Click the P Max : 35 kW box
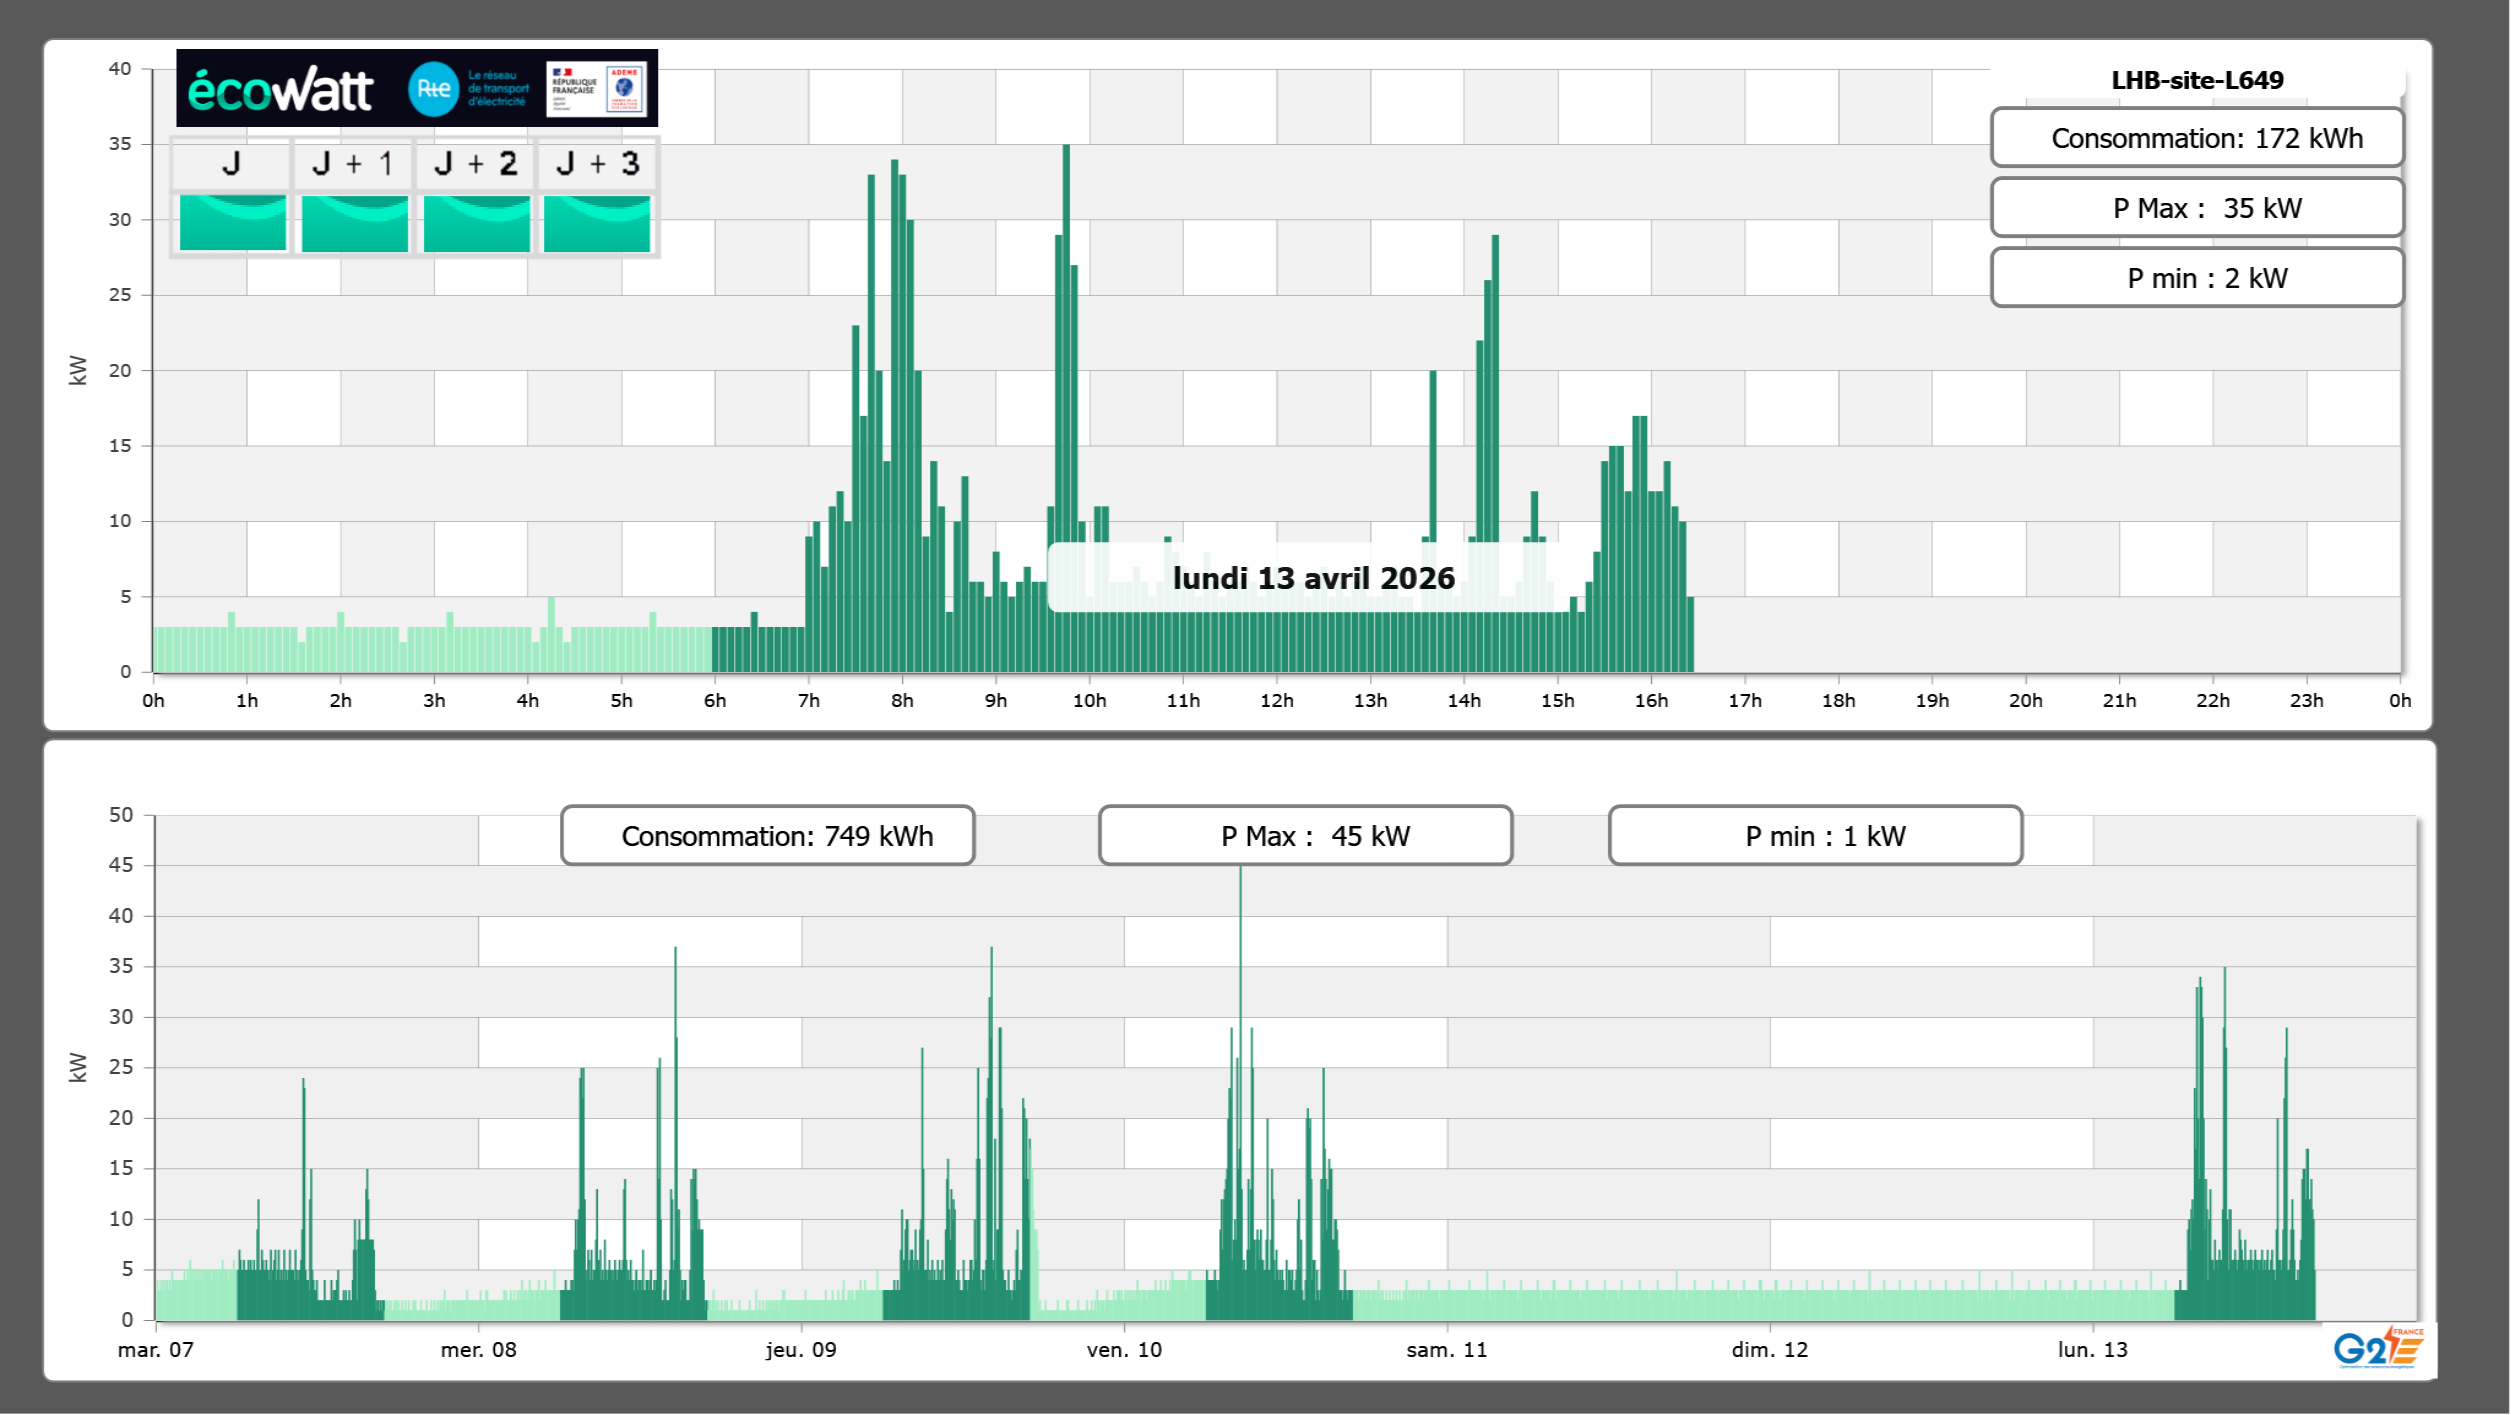The image size is (2511, 1415). 2196,208
